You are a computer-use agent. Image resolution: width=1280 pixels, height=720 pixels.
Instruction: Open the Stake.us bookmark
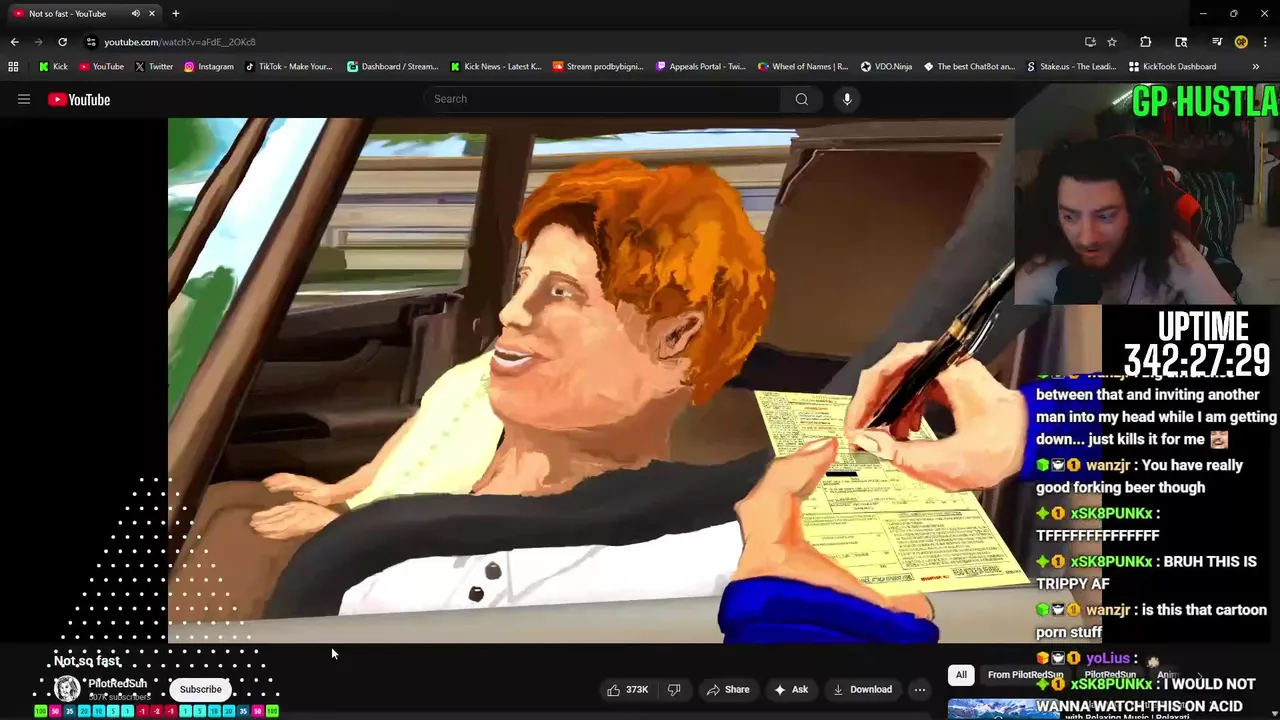pos(1071,67)
